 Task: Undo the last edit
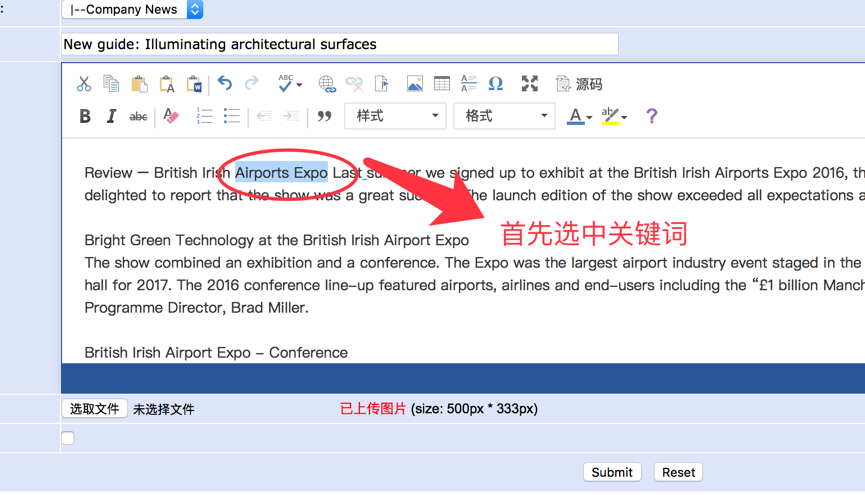[x=225, y=83]
